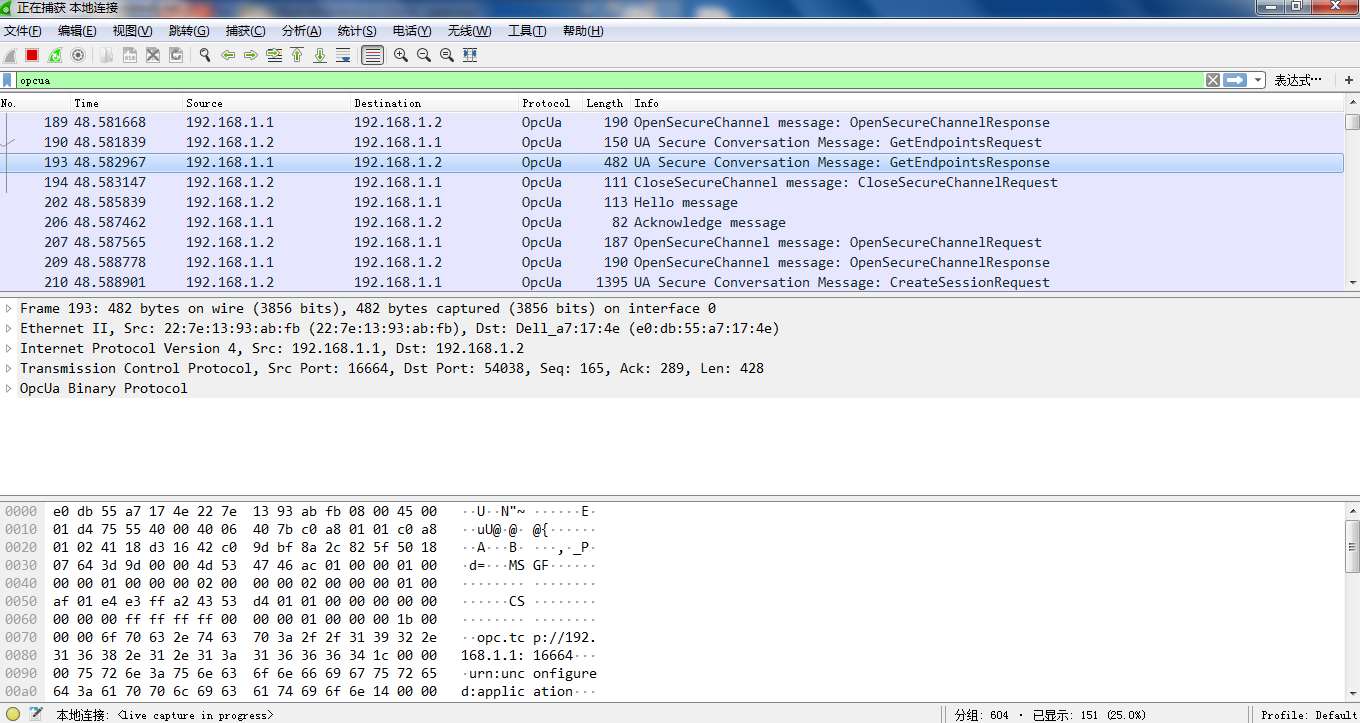
Task: Jump to the last packet
Action: [320, 55]
